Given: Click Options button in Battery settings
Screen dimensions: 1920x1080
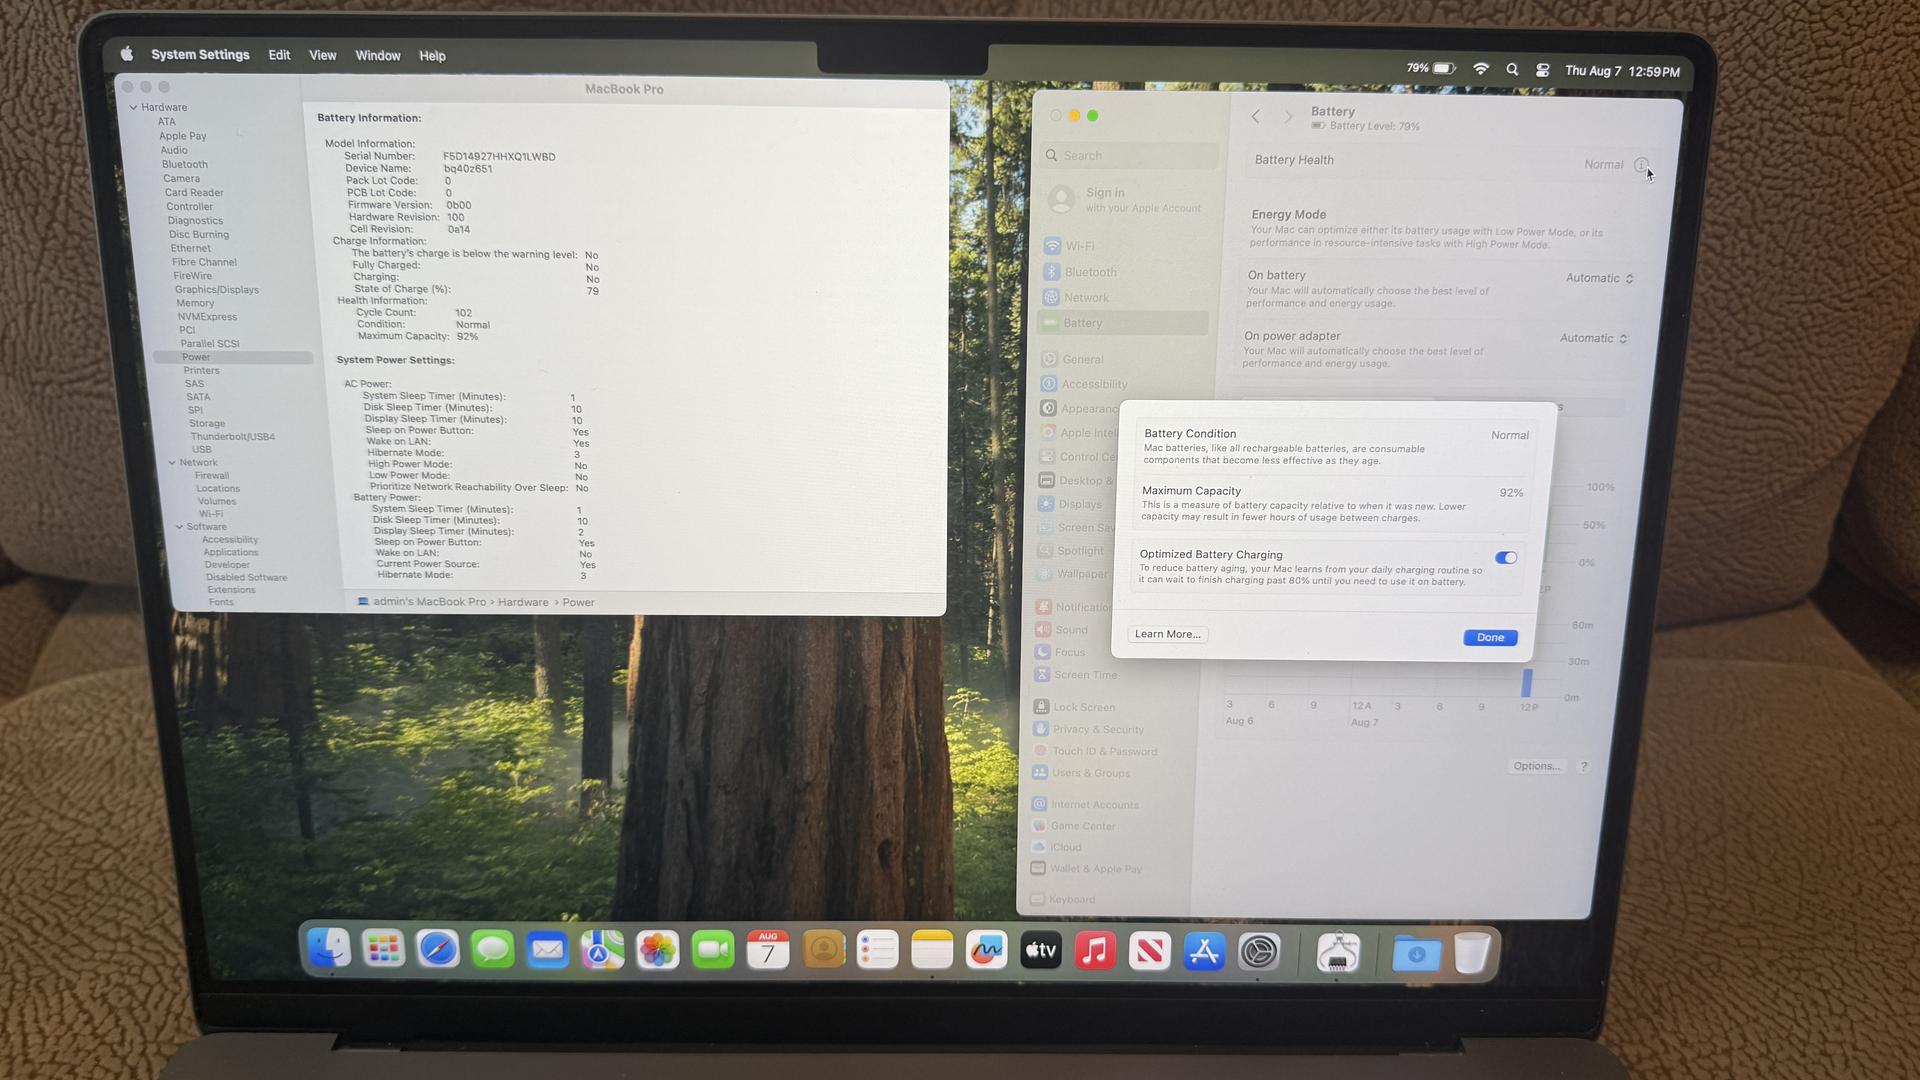Looking at the screenshot, I should click(x=1536, y=766).
